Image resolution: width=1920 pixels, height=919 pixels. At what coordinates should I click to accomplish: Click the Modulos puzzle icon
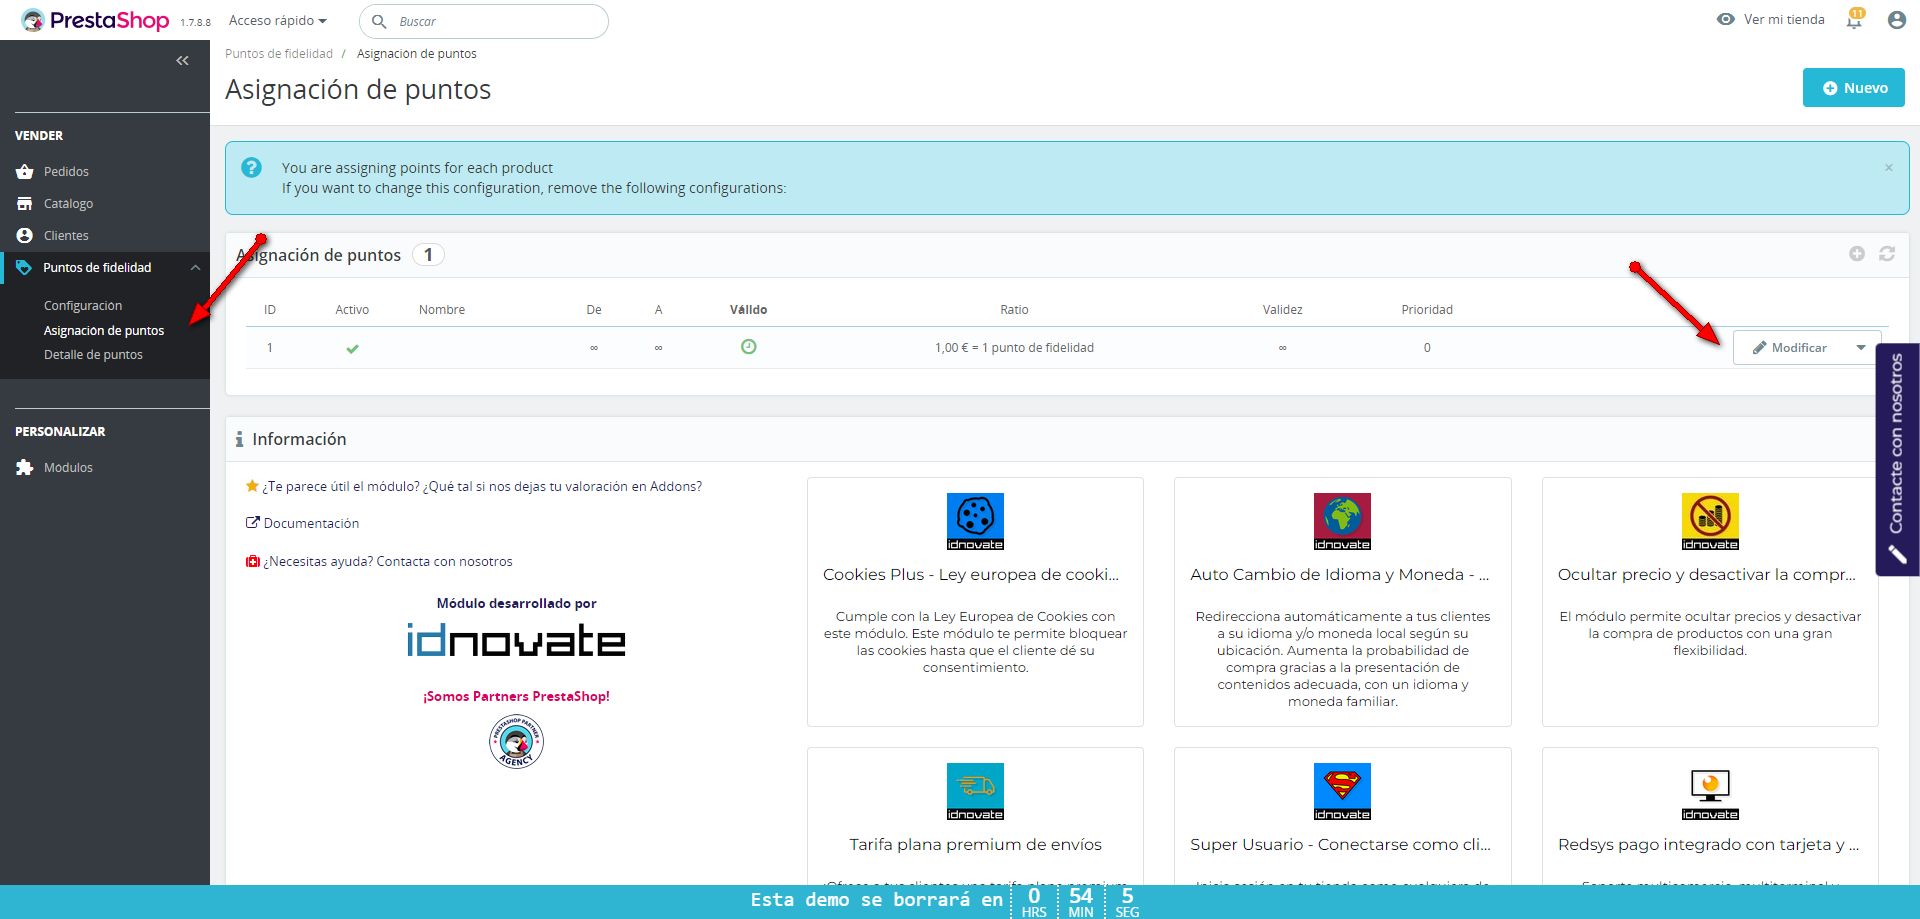[x=25, y=468]
